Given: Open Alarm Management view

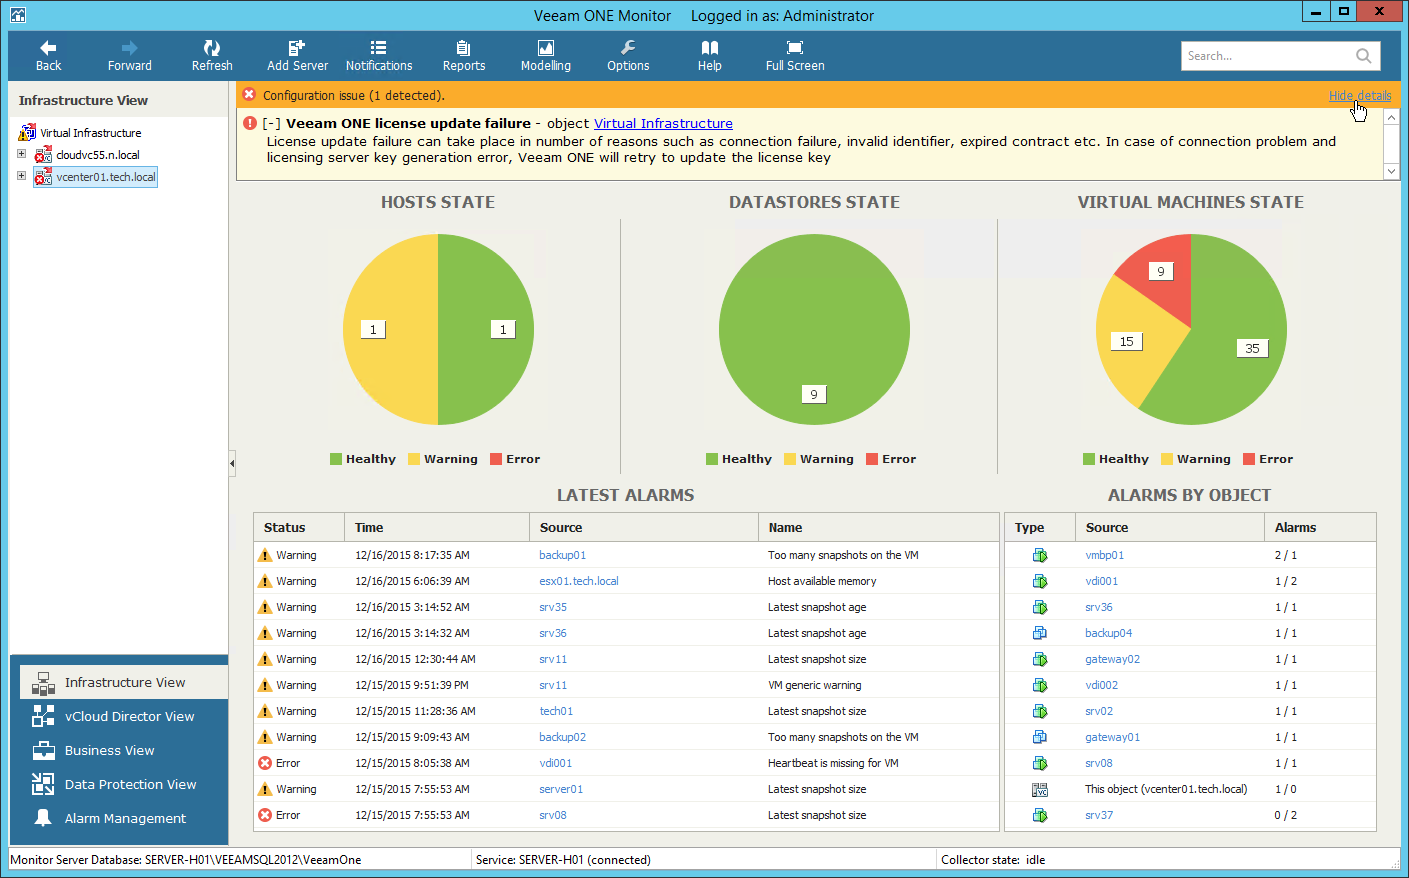Looking at the screenshot, I should [124, 818].
